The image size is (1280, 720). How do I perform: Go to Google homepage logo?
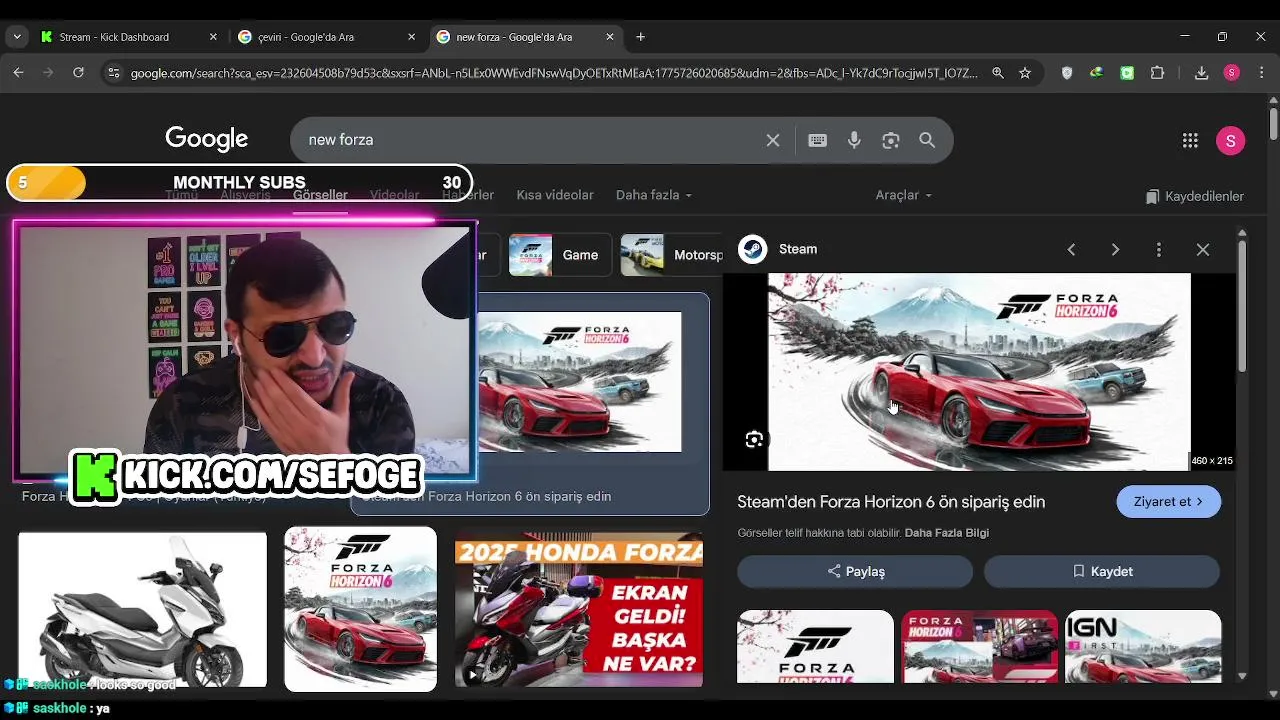(207, 140)
